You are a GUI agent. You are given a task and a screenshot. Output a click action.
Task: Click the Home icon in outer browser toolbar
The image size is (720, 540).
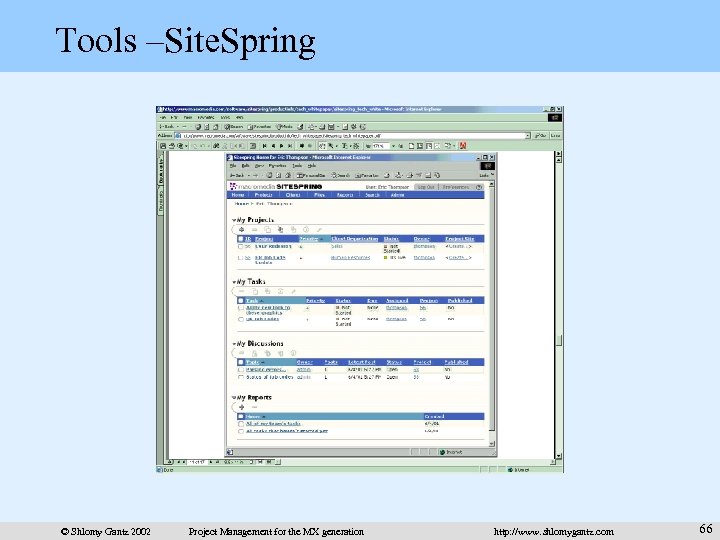coord(215,127)
